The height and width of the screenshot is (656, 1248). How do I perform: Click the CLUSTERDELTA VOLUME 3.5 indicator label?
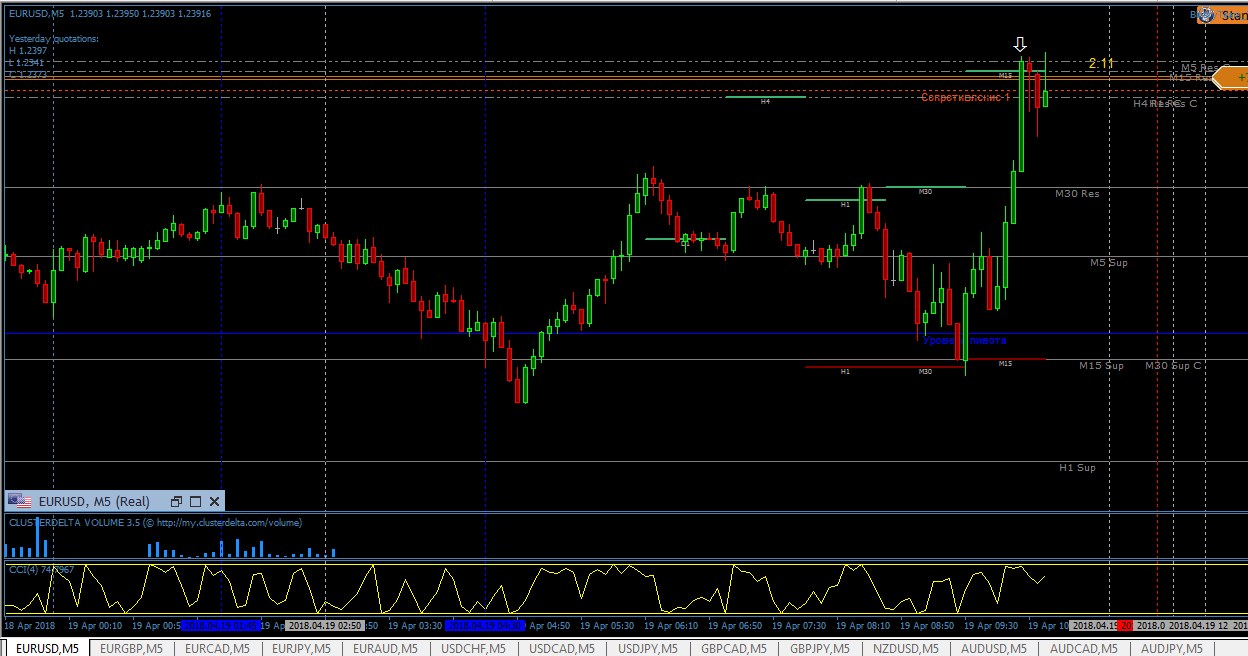tap(155, 522)
